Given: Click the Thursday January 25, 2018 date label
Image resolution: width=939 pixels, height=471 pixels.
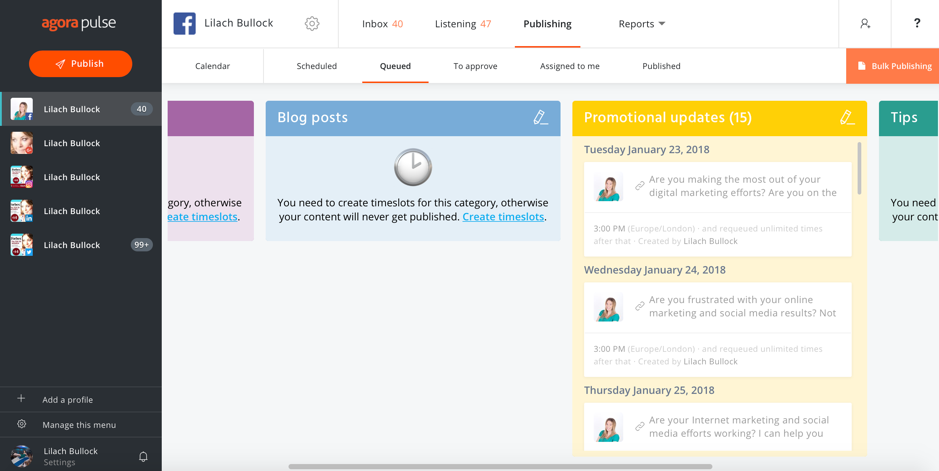Looking at the screenshot, I should click(x=649, y=390).
